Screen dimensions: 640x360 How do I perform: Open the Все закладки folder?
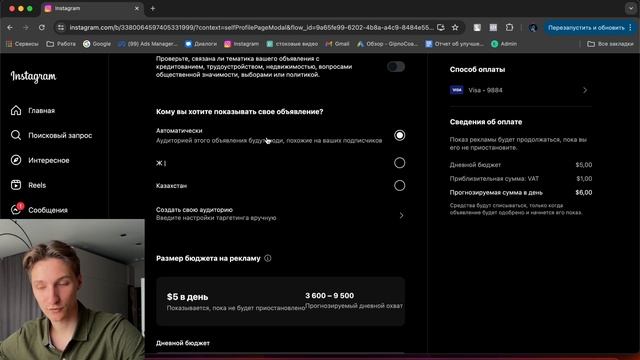point(610,44)
